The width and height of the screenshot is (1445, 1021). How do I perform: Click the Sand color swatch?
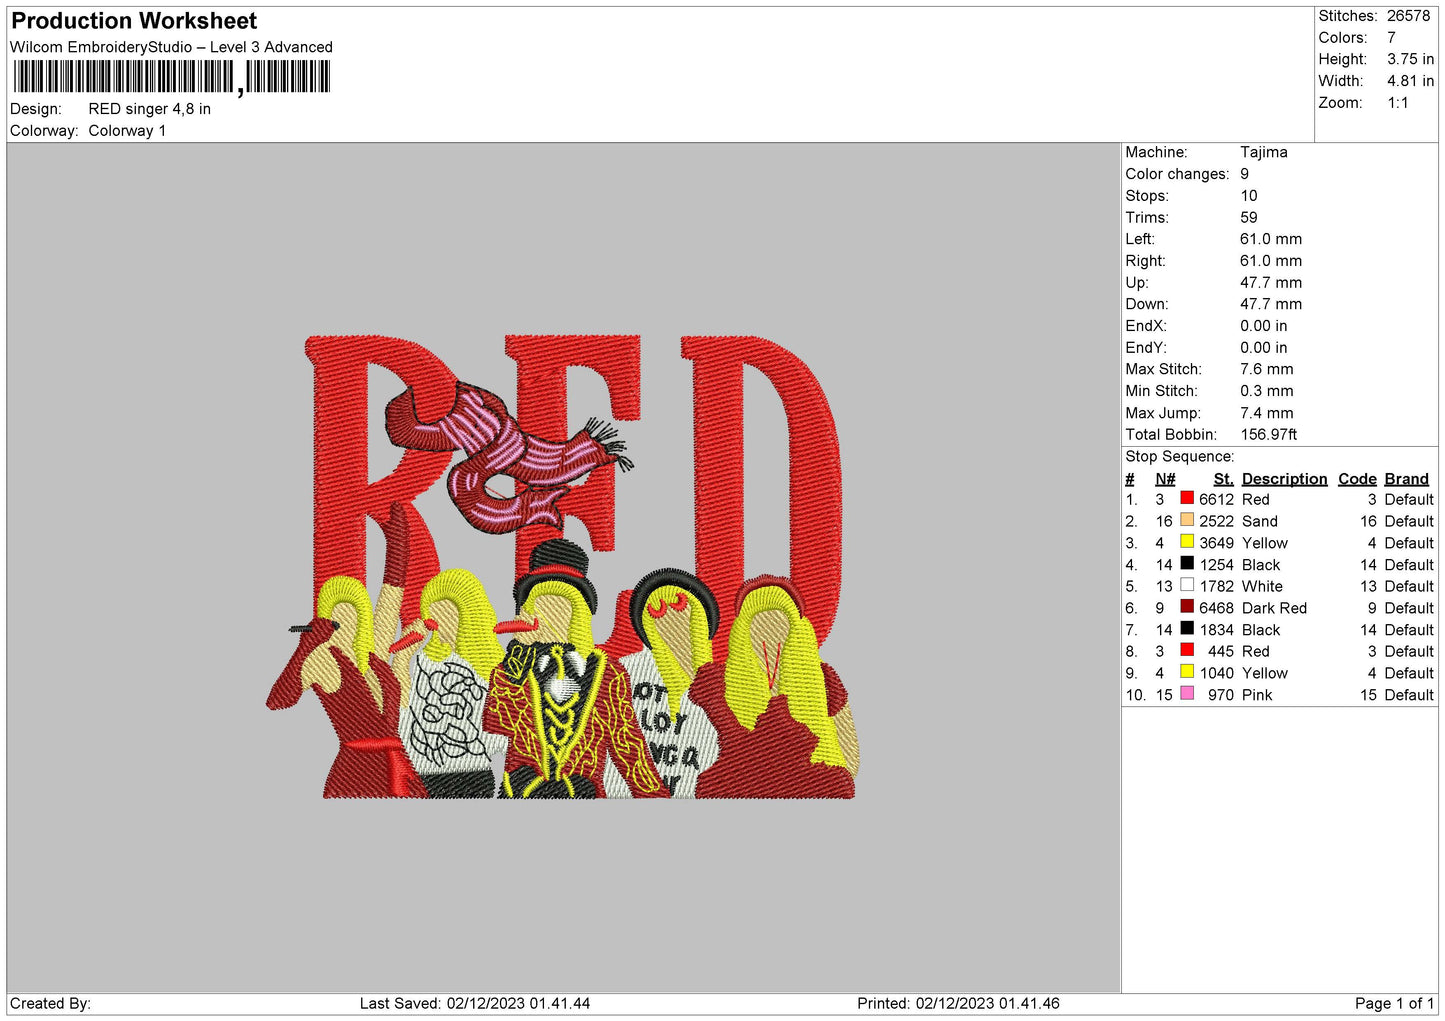tap(1187, 520)
